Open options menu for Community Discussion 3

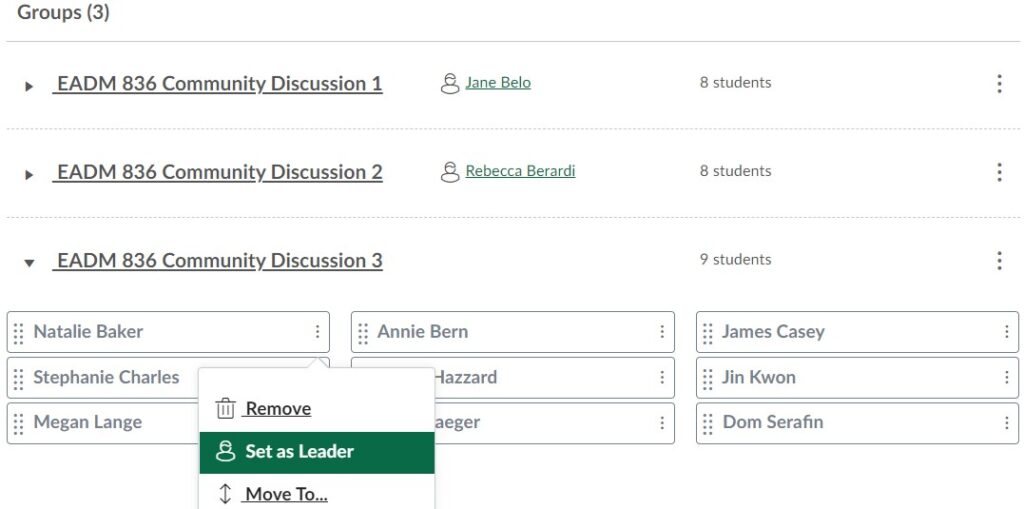click(x=999, y=260)
